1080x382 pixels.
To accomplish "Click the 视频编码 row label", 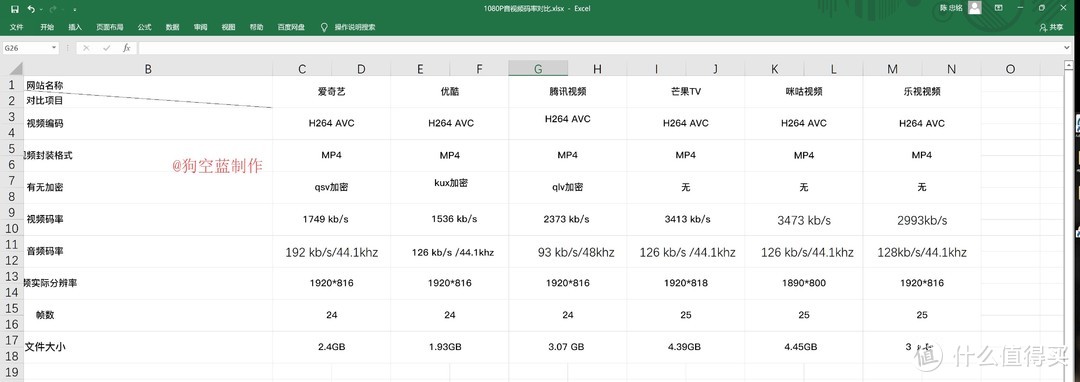I will click(x=45, y=123).
